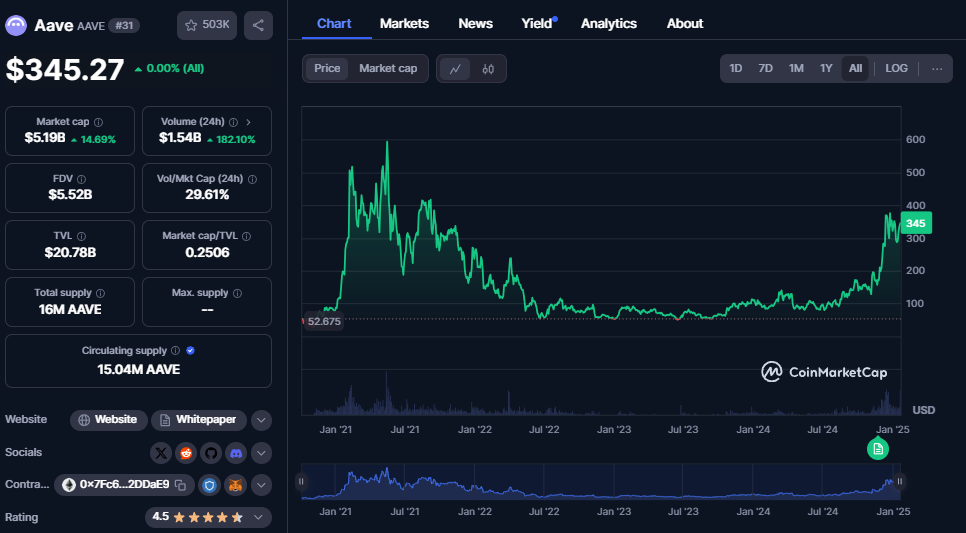Switch to line chart view icon
Image resolution: width=966 pixels, height=533 pixels.
click(x=455, y=69)
